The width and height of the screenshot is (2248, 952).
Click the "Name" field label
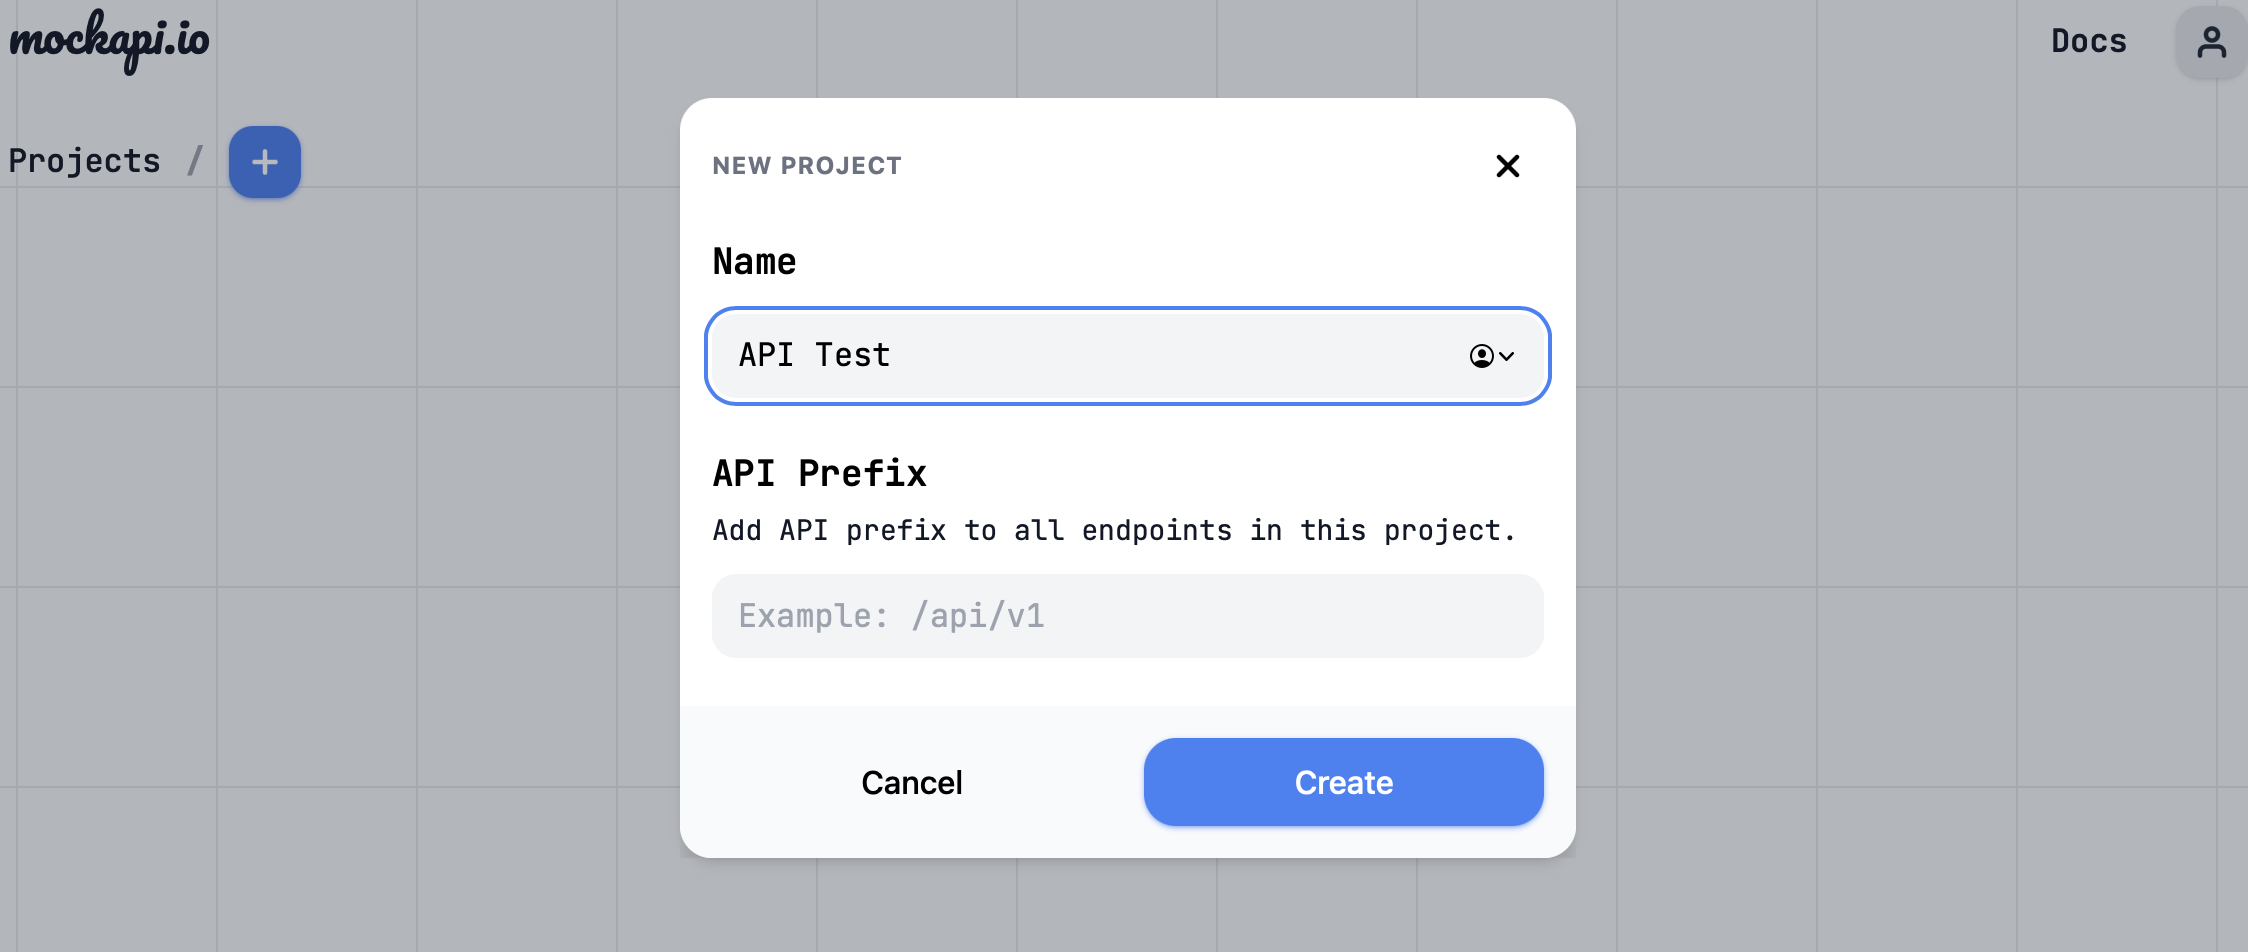point(754,262)
